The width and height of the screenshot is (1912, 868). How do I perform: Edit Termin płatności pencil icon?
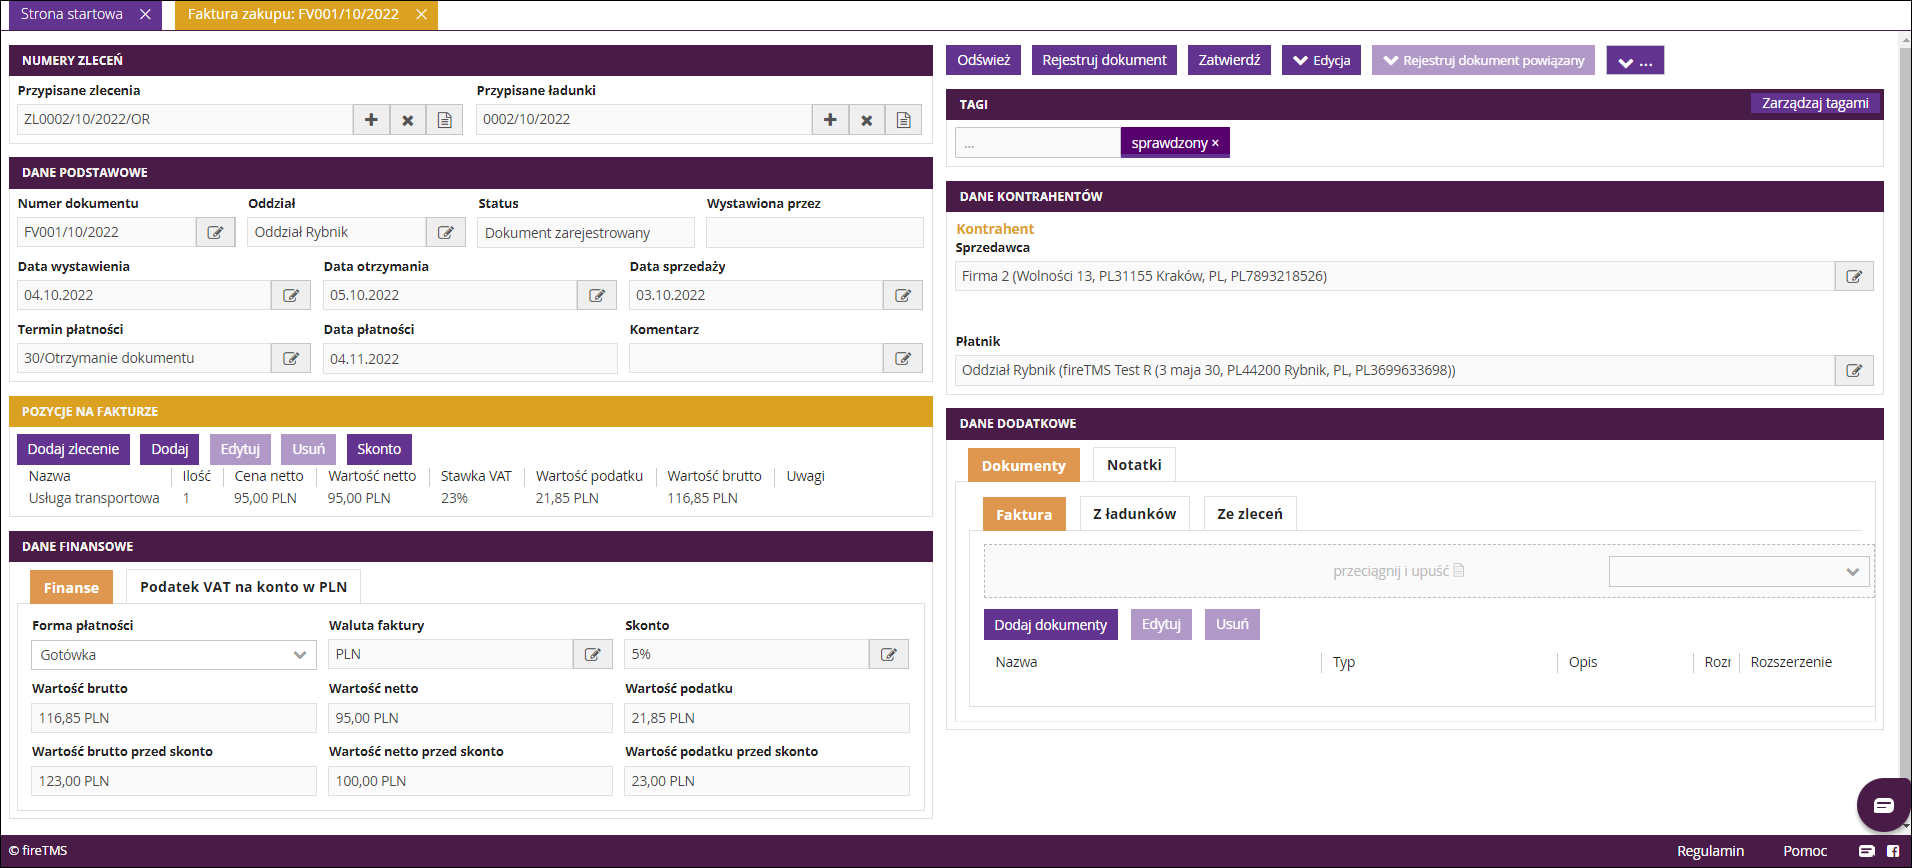[291, 359]
